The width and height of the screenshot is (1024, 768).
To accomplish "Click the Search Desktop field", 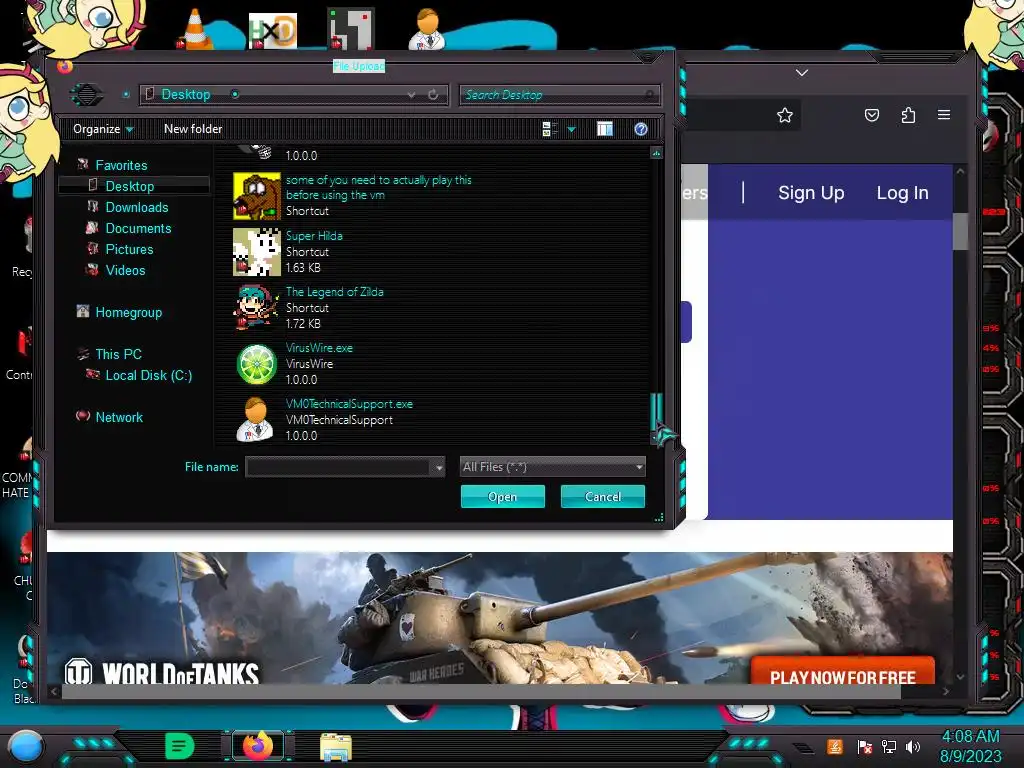I will (559, 95).
